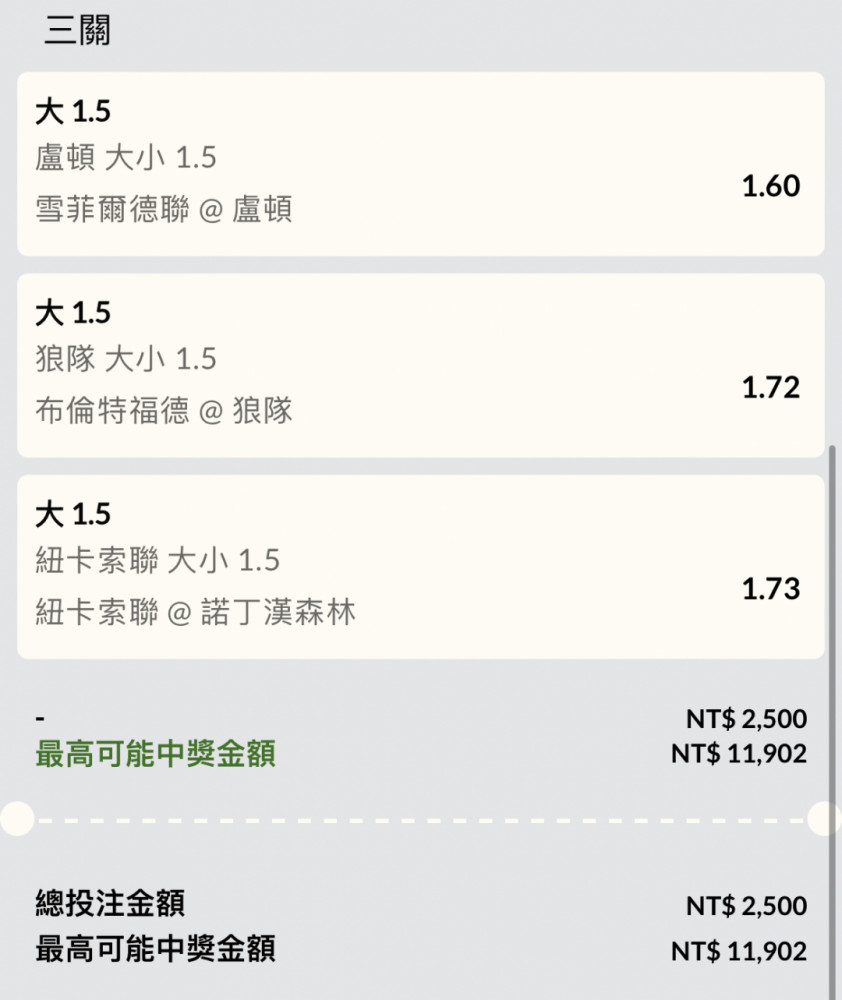
Task: Select the 1.72 odds for 狼隊
Action: tap(770, 387)
